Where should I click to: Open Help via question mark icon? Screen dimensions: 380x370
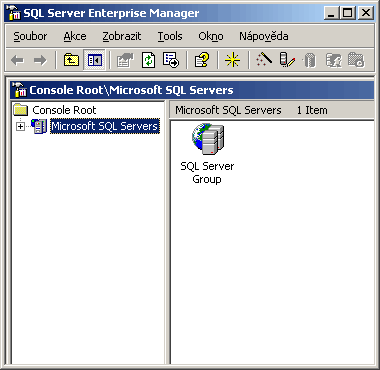(202, 60)
